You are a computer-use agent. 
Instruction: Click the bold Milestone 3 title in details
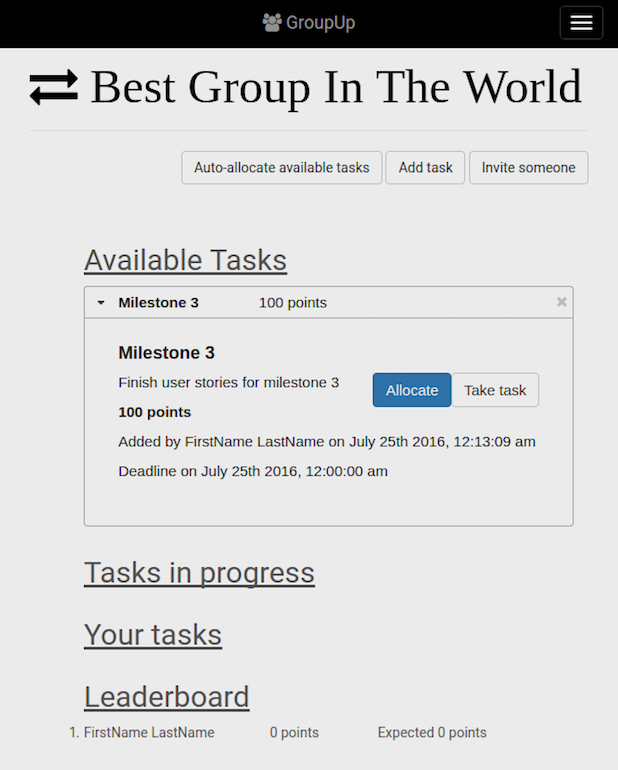coord(167,353)
